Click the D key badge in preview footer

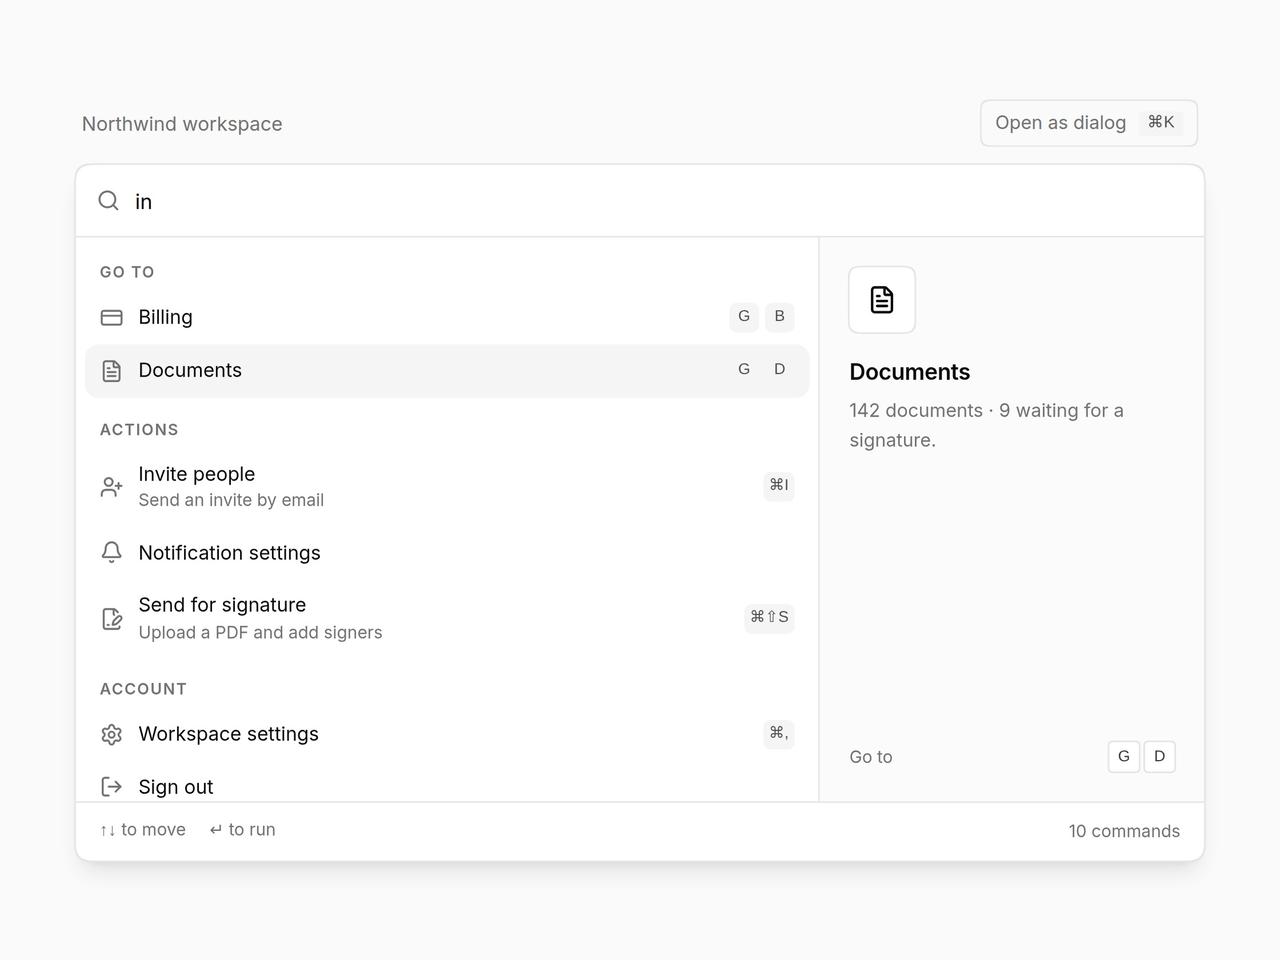point(1160,756)
